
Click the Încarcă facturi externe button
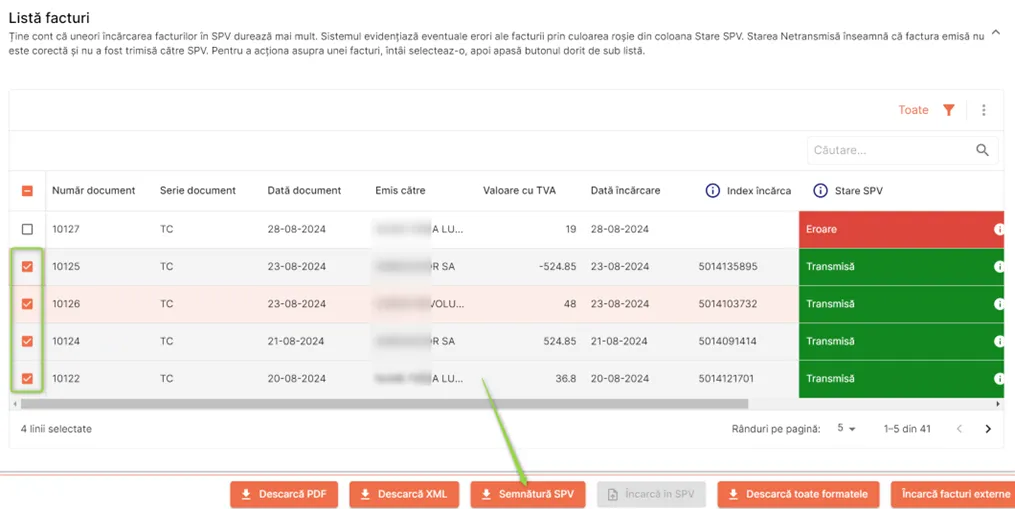pyautogui.click(x=953, y=494)
